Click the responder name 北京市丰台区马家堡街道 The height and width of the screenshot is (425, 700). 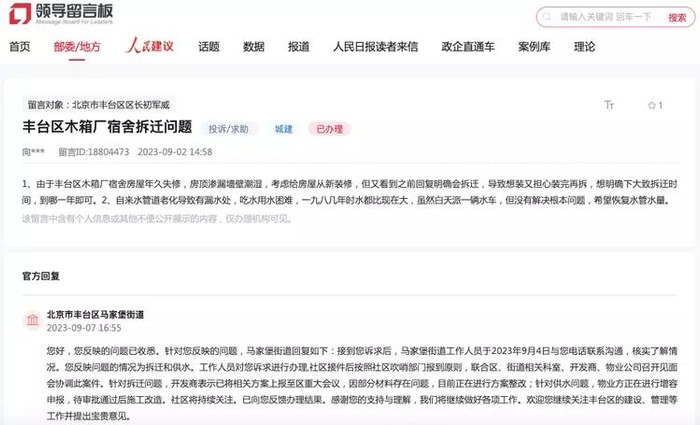[96, 314]
